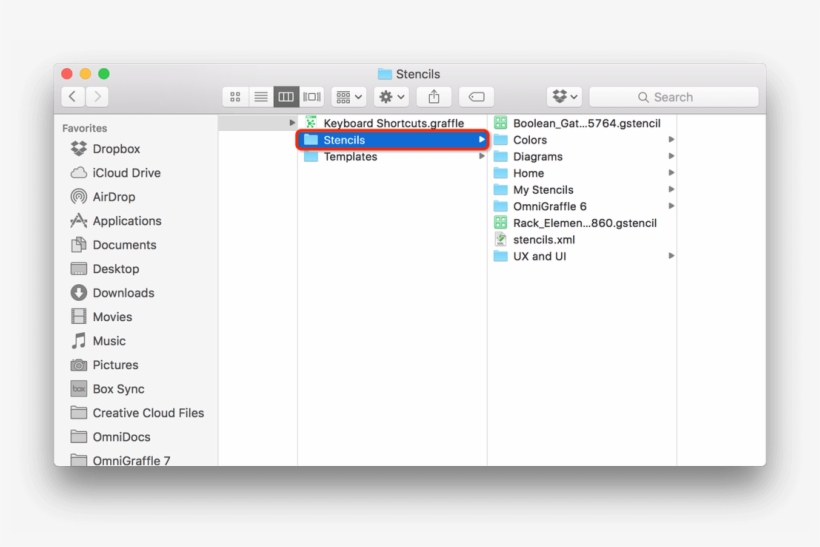This screenshot has width=820, height=547.
Task: Expand the Home folder arrow
Action: pyautogui.click(x=671, y=173)
